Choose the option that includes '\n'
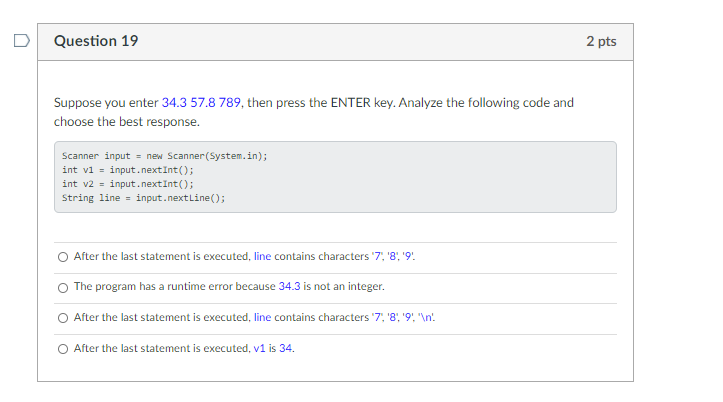The height and width of the screenshot is (402, 723). 63,318
